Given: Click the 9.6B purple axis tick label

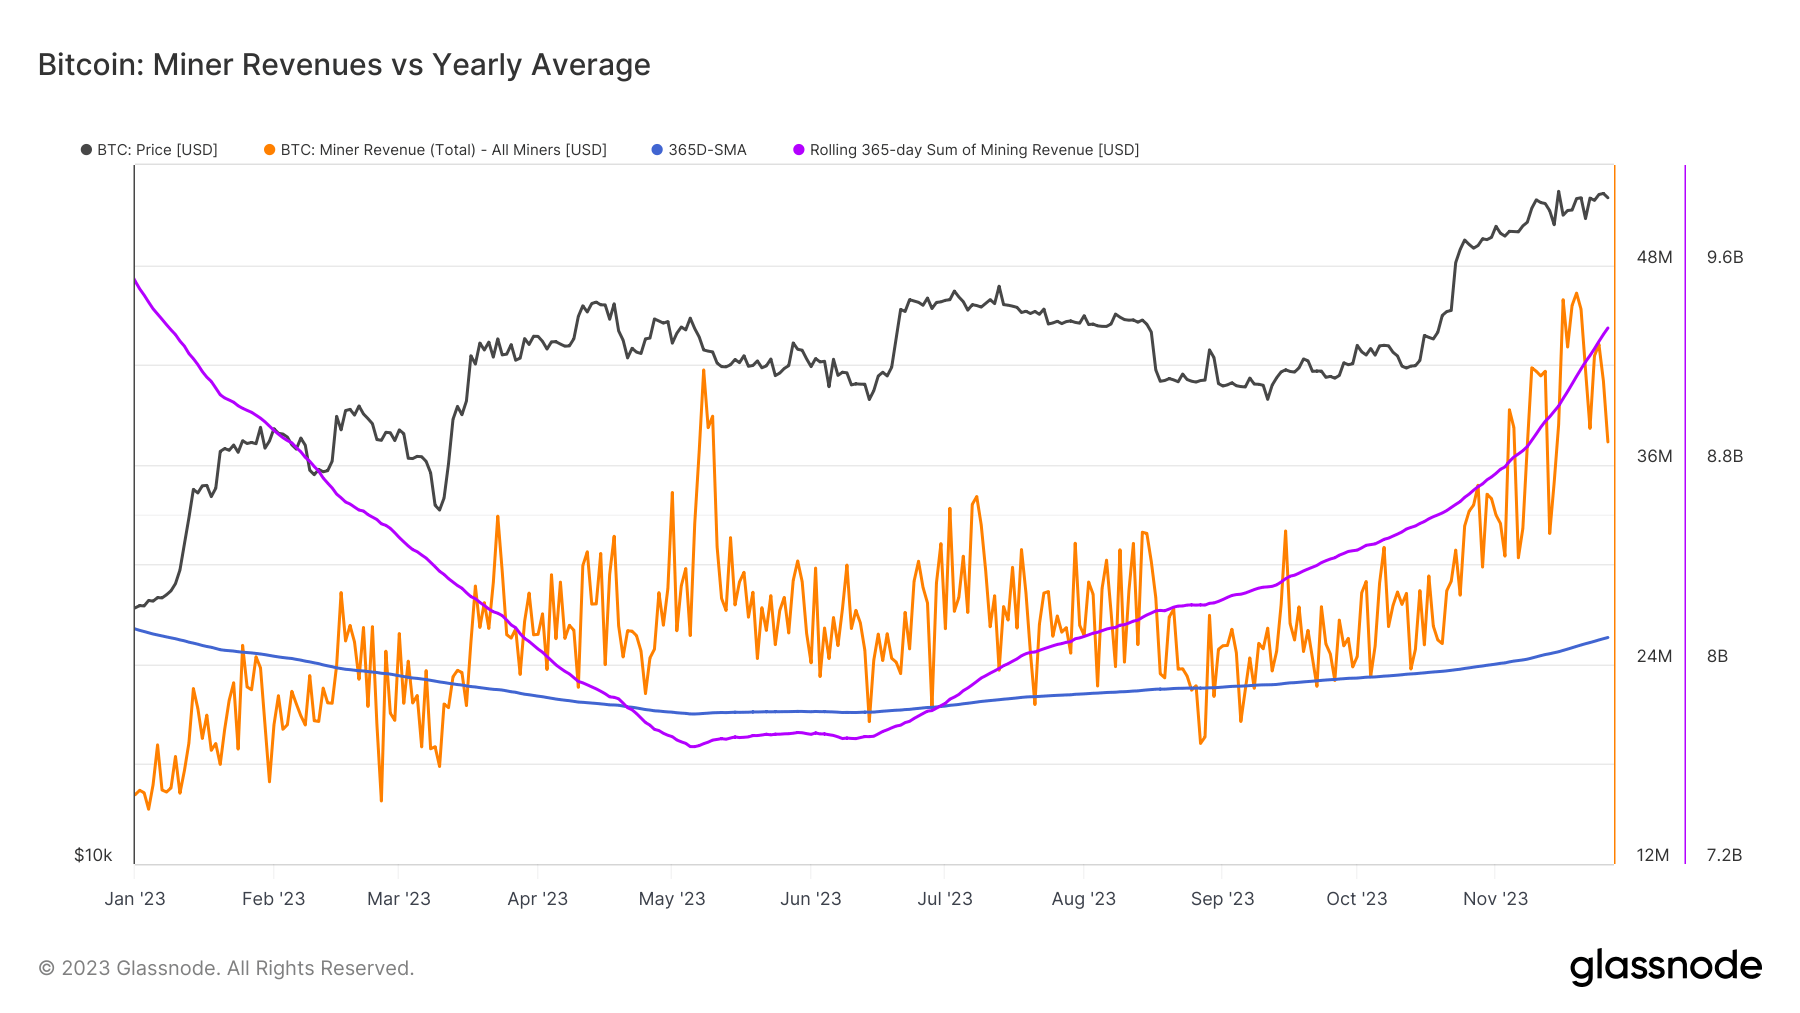Looking at the screenshot, I should pos(1725,257).
